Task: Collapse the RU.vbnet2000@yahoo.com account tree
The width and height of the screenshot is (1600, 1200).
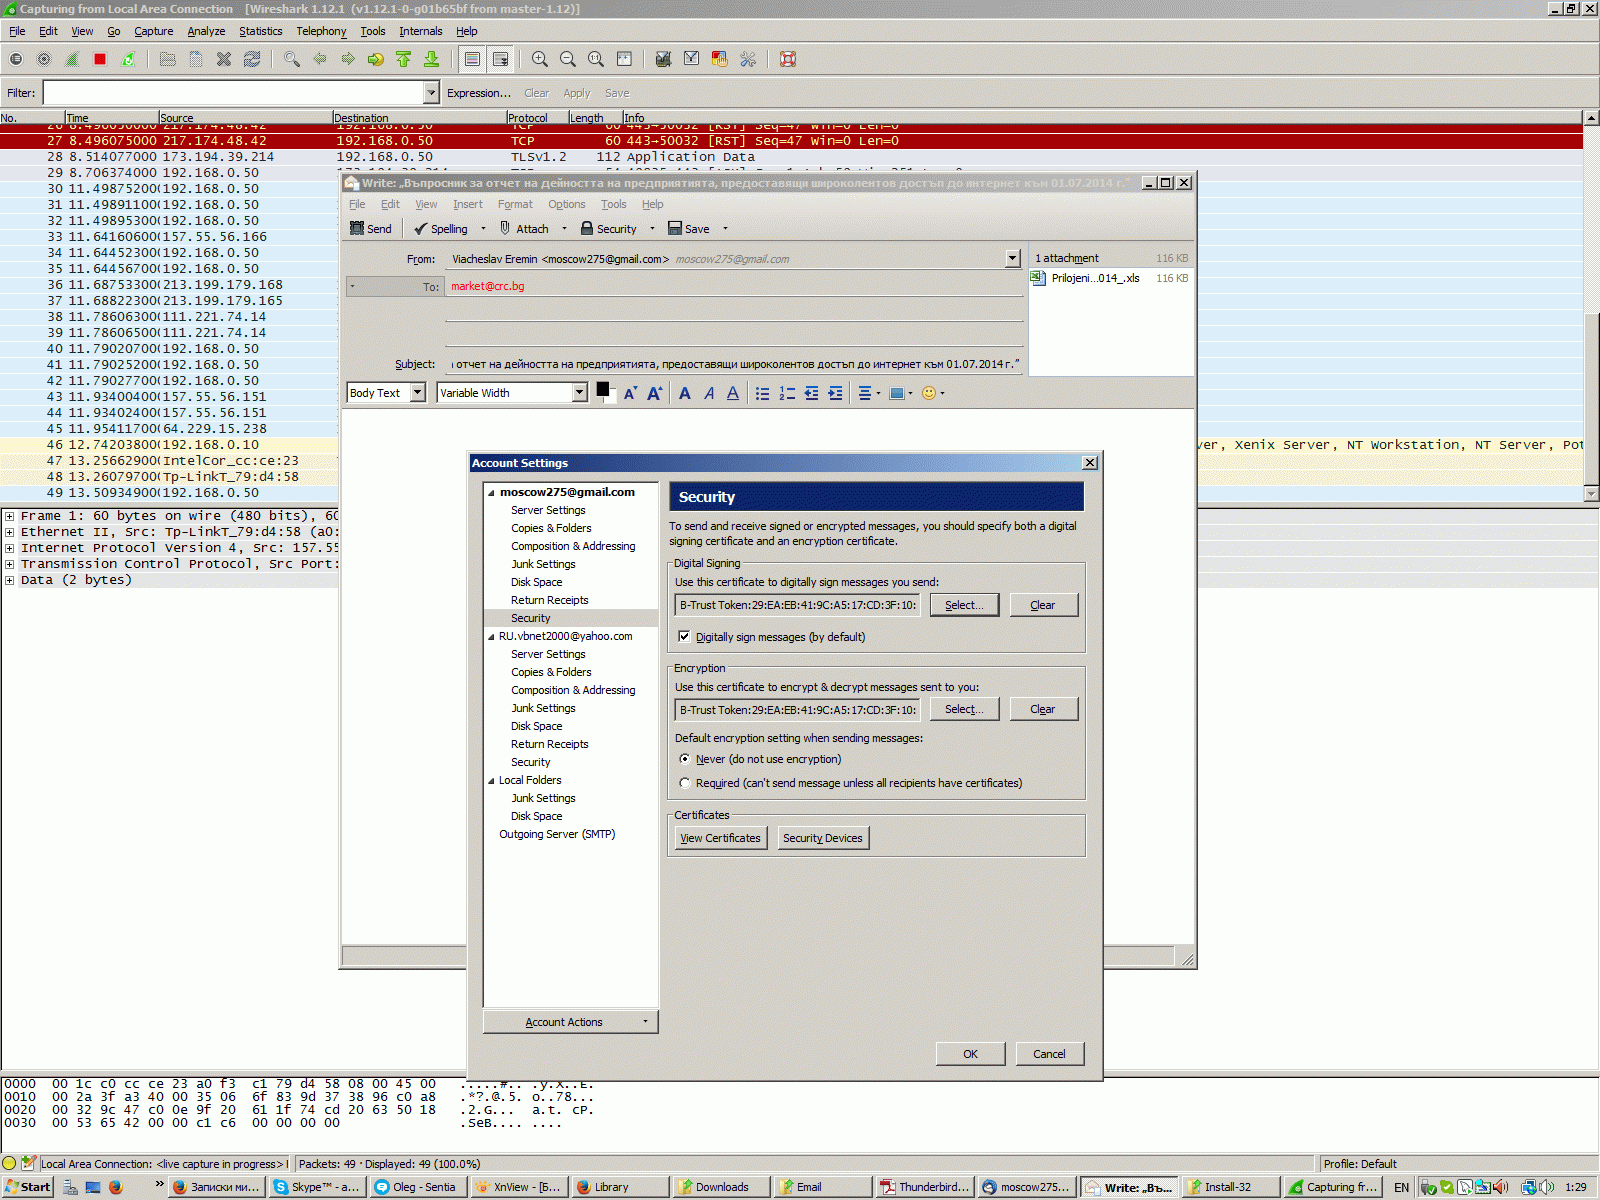Action: pyautogui.click(x=491, y=636)
